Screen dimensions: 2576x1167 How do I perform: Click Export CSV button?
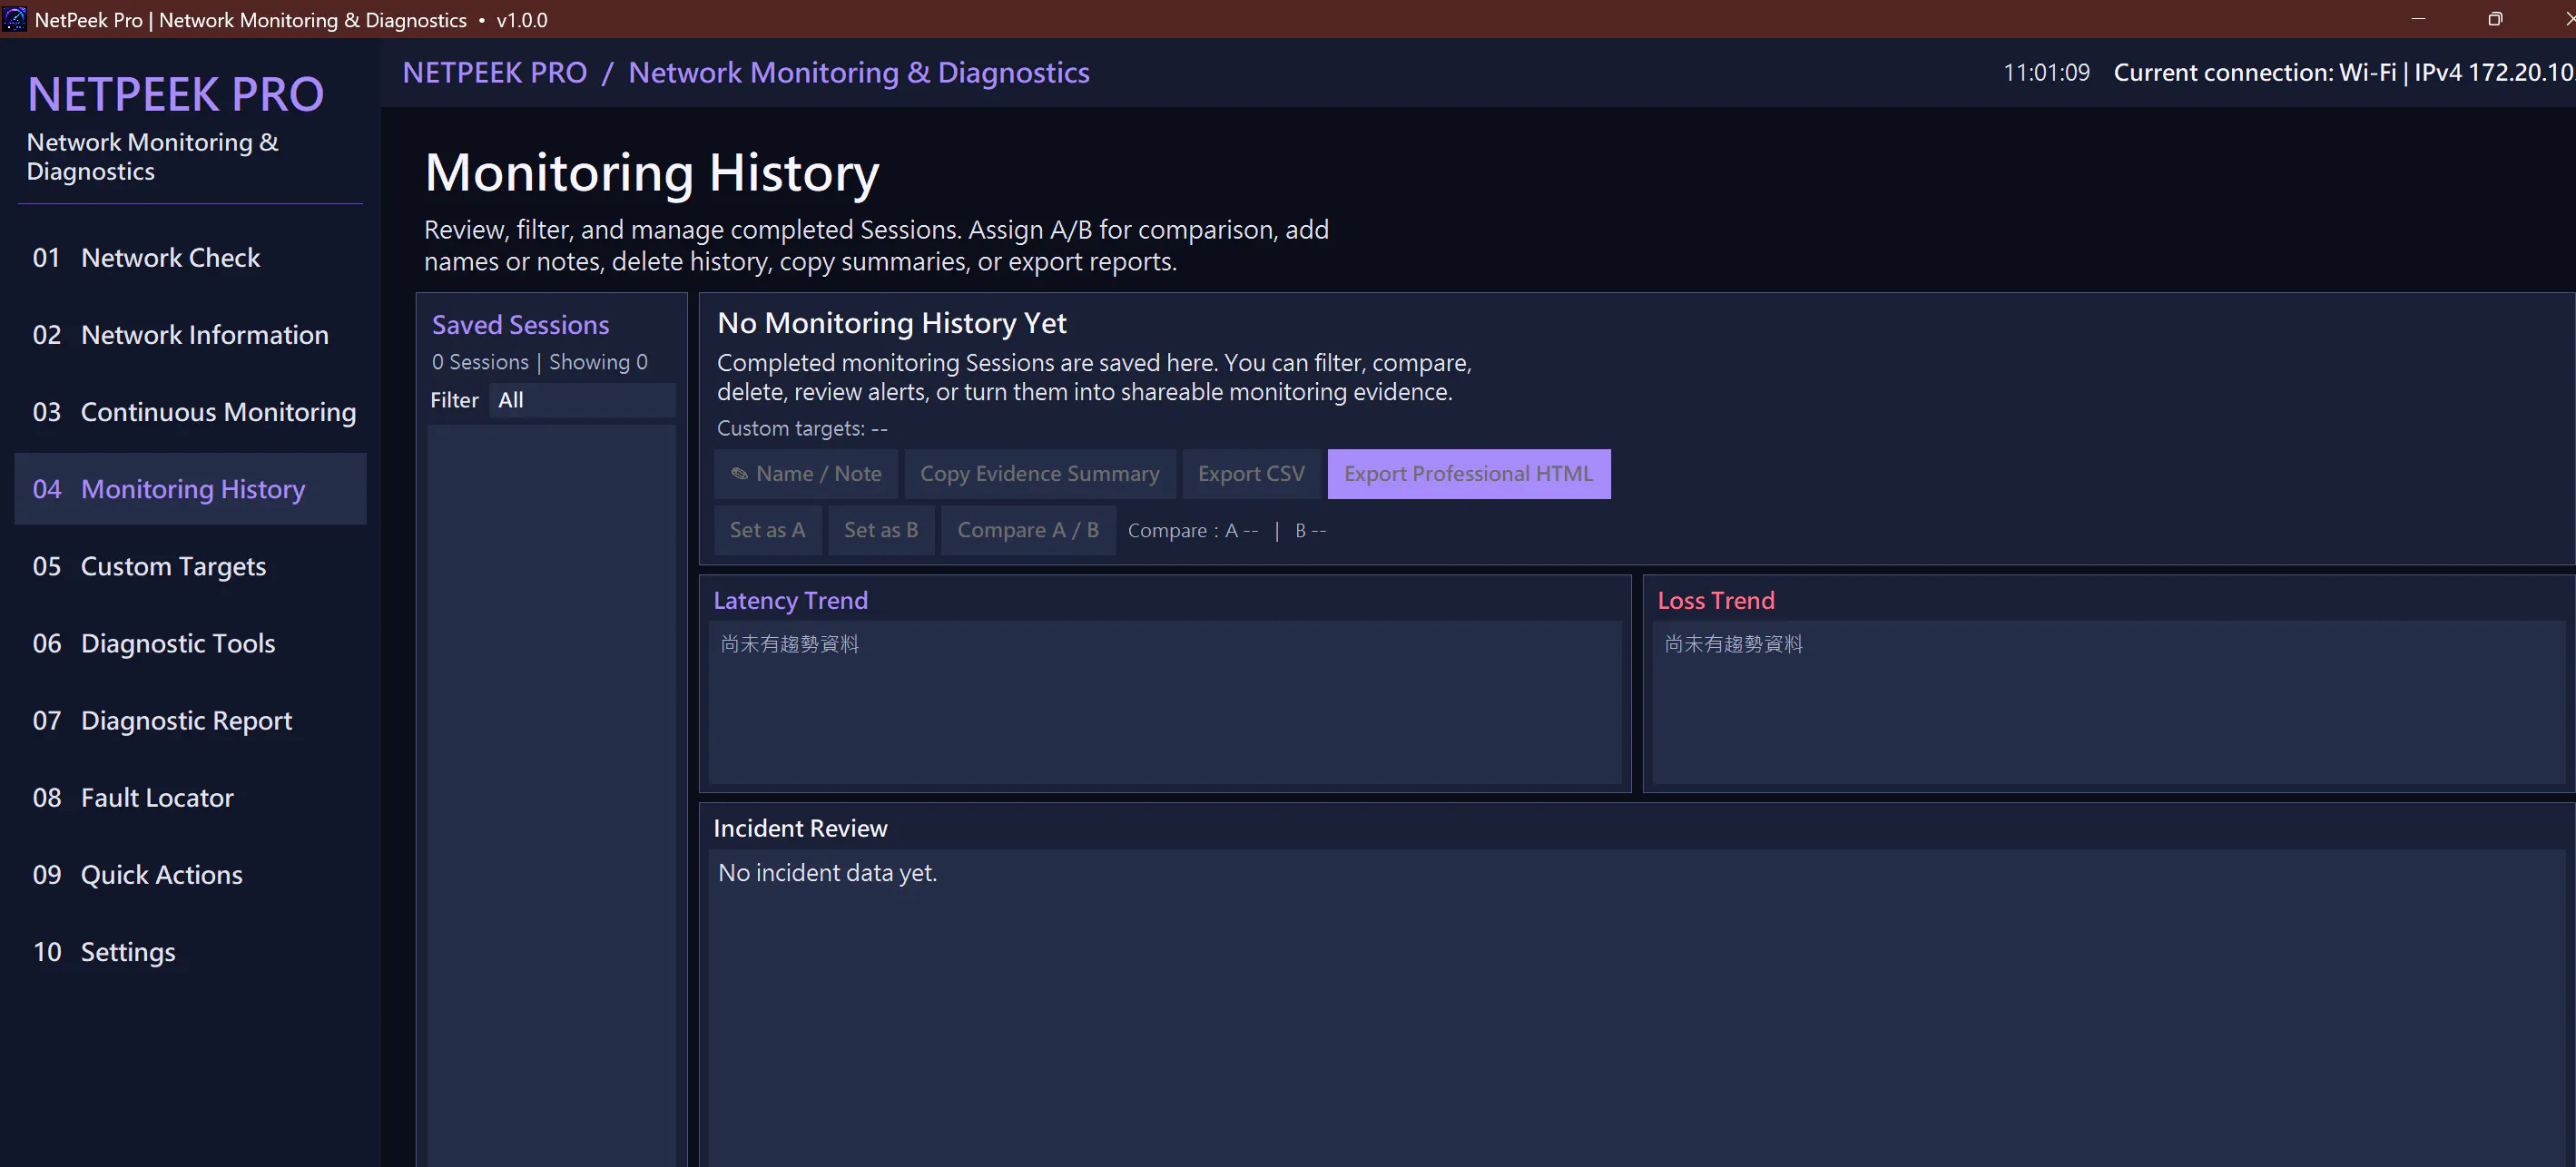[1251, 474]
